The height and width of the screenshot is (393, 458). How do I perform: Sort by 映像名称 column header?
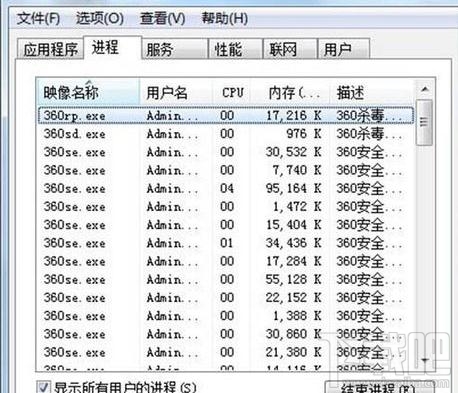click(88, 93)
